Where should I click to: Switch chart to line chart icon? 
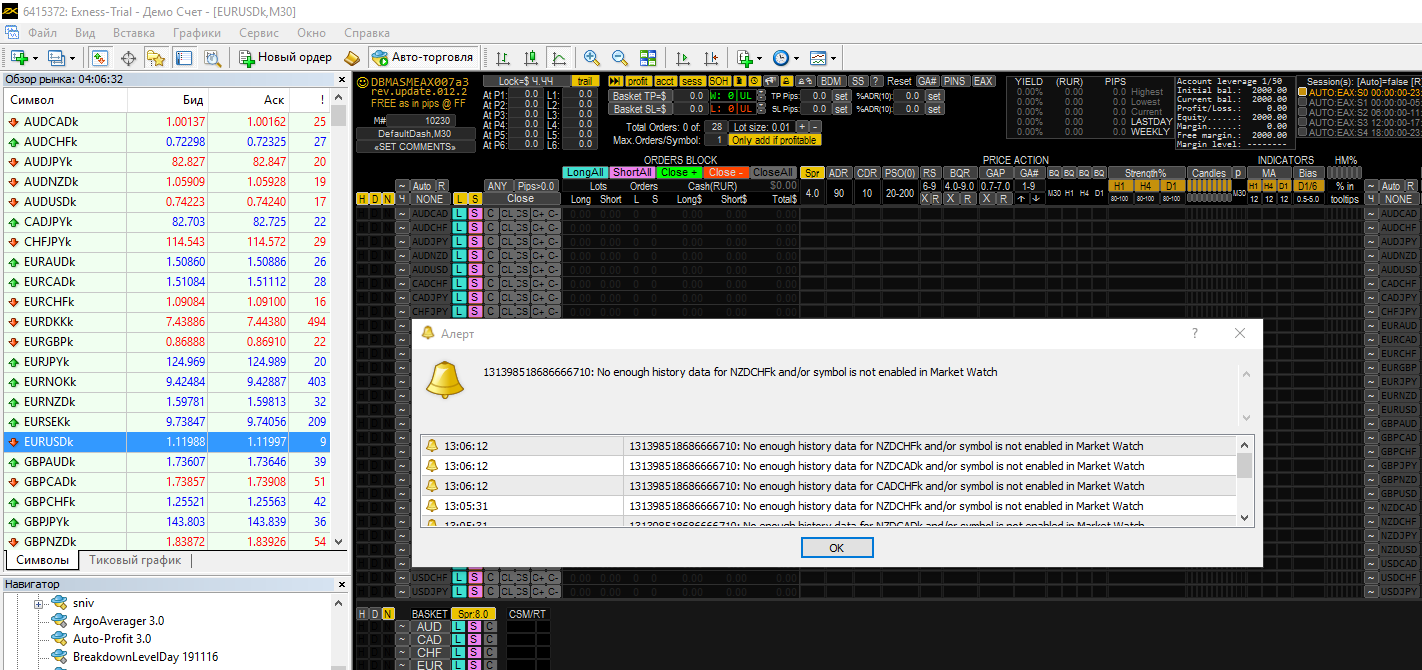click(559, 57)
